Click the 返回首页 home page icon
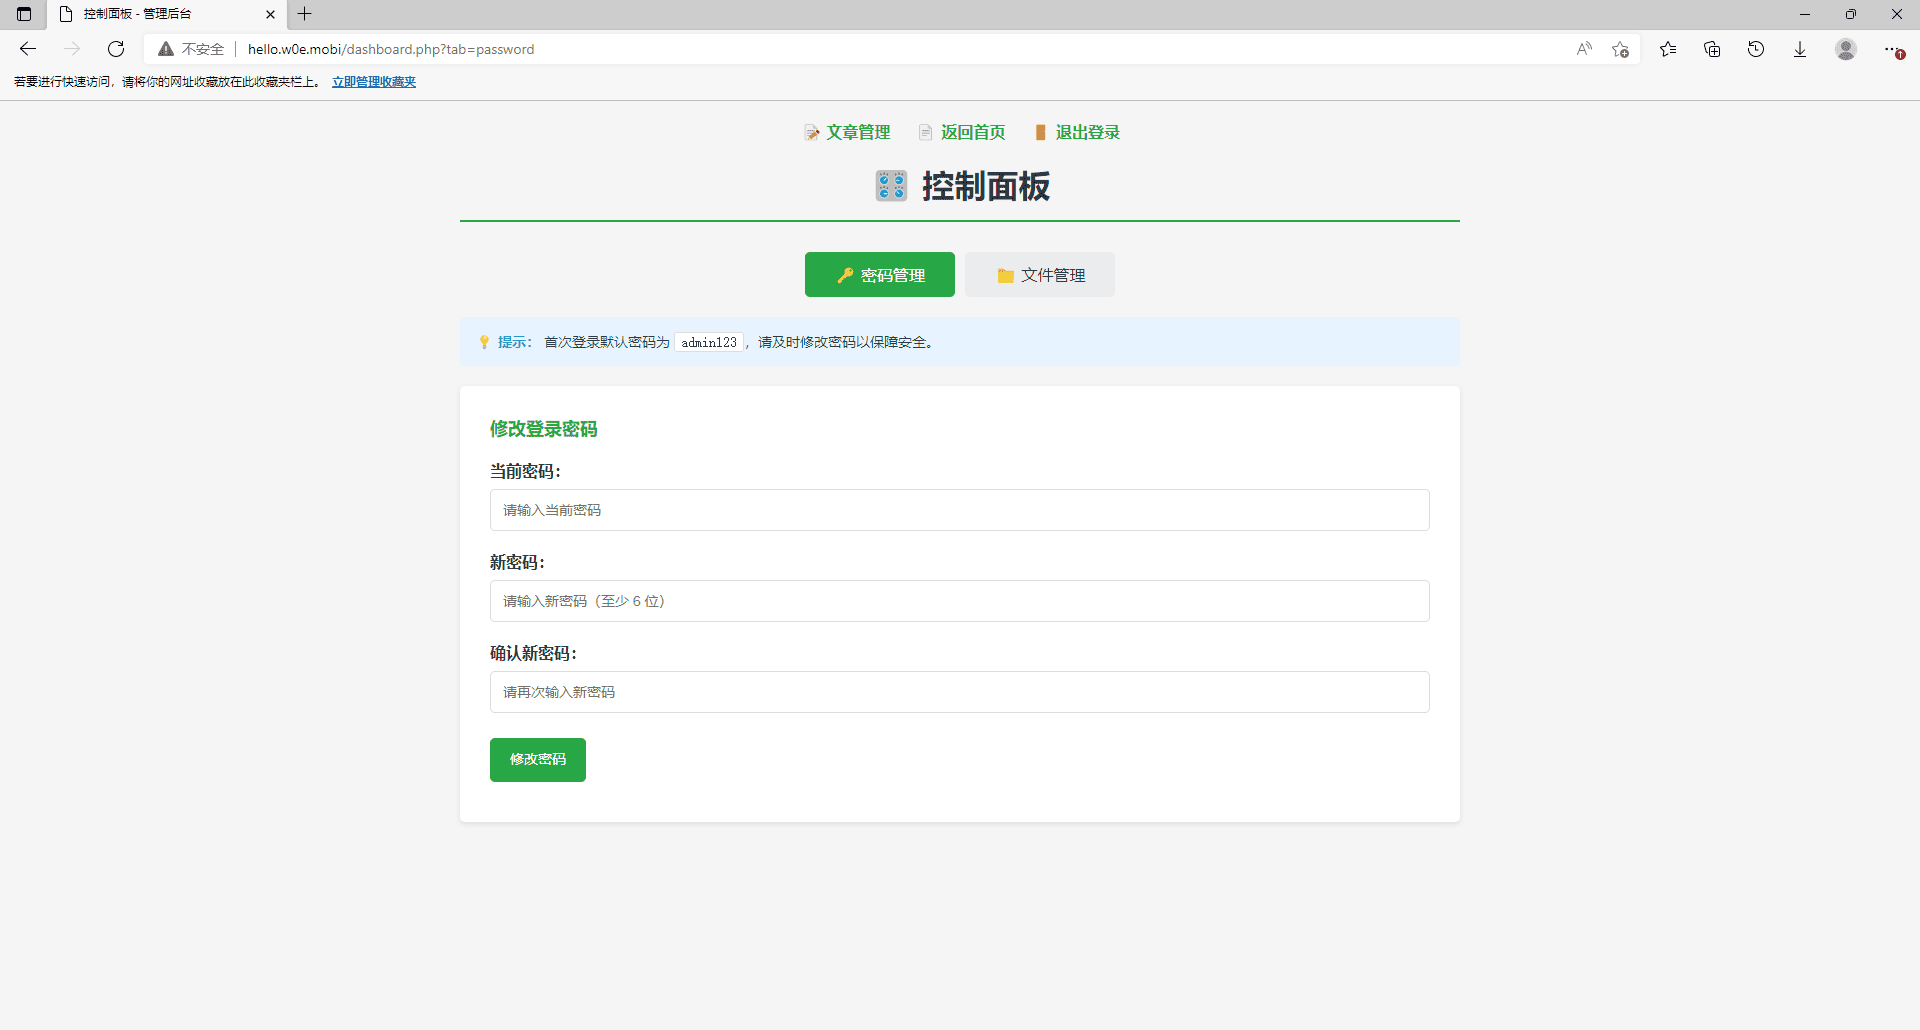 point(925,132)
